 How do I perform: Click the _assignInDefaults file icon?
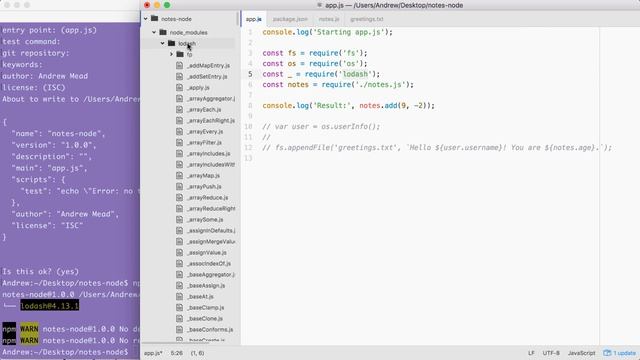pyautogui.click(x=179, y=231)
